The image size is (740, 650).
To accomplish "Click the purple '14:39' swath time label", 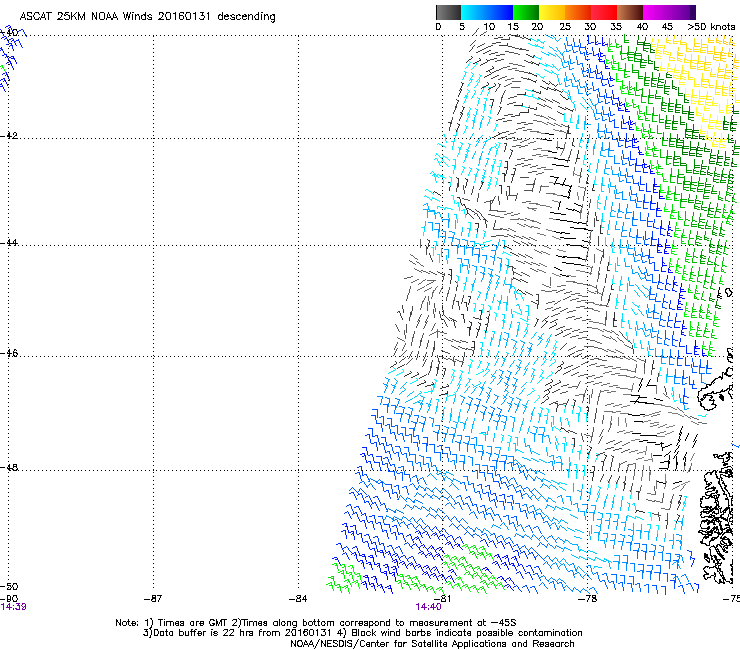I will pyautogui.click(x=13, y=607).
